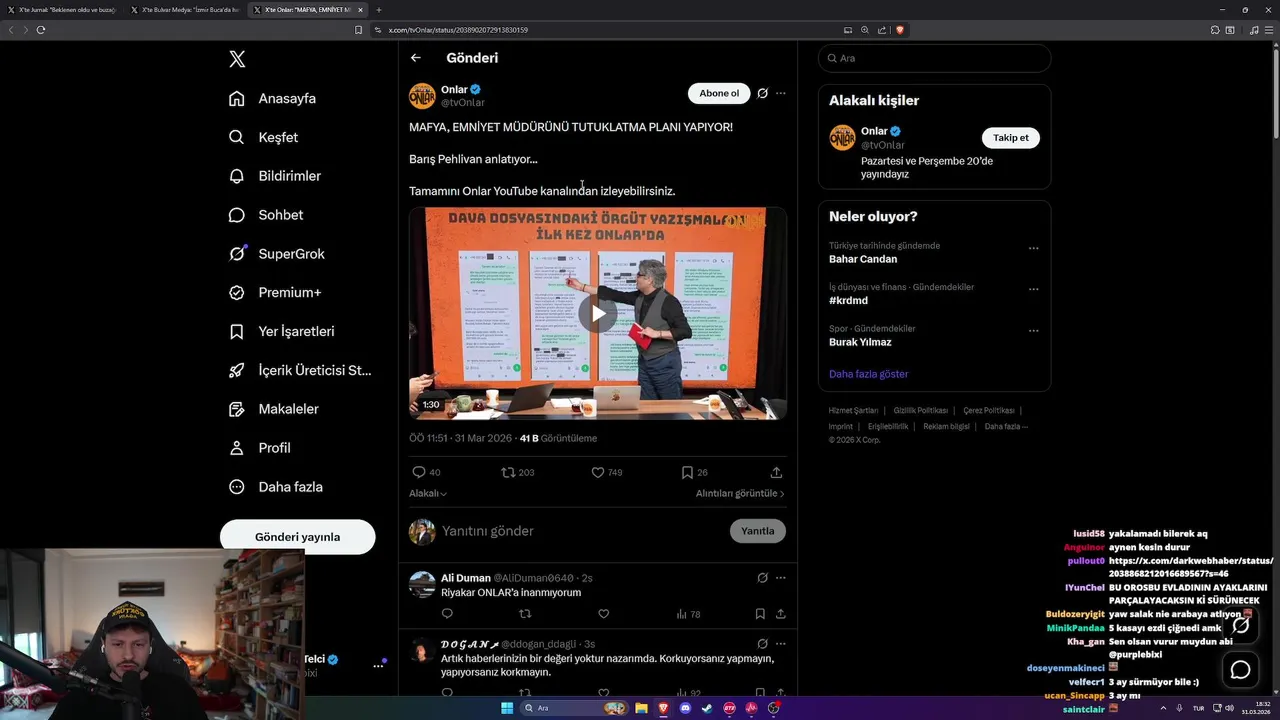Repost the Ali Duman reply
The width and height of the screenshot is (1280, 720).
[x=525, y=614]
